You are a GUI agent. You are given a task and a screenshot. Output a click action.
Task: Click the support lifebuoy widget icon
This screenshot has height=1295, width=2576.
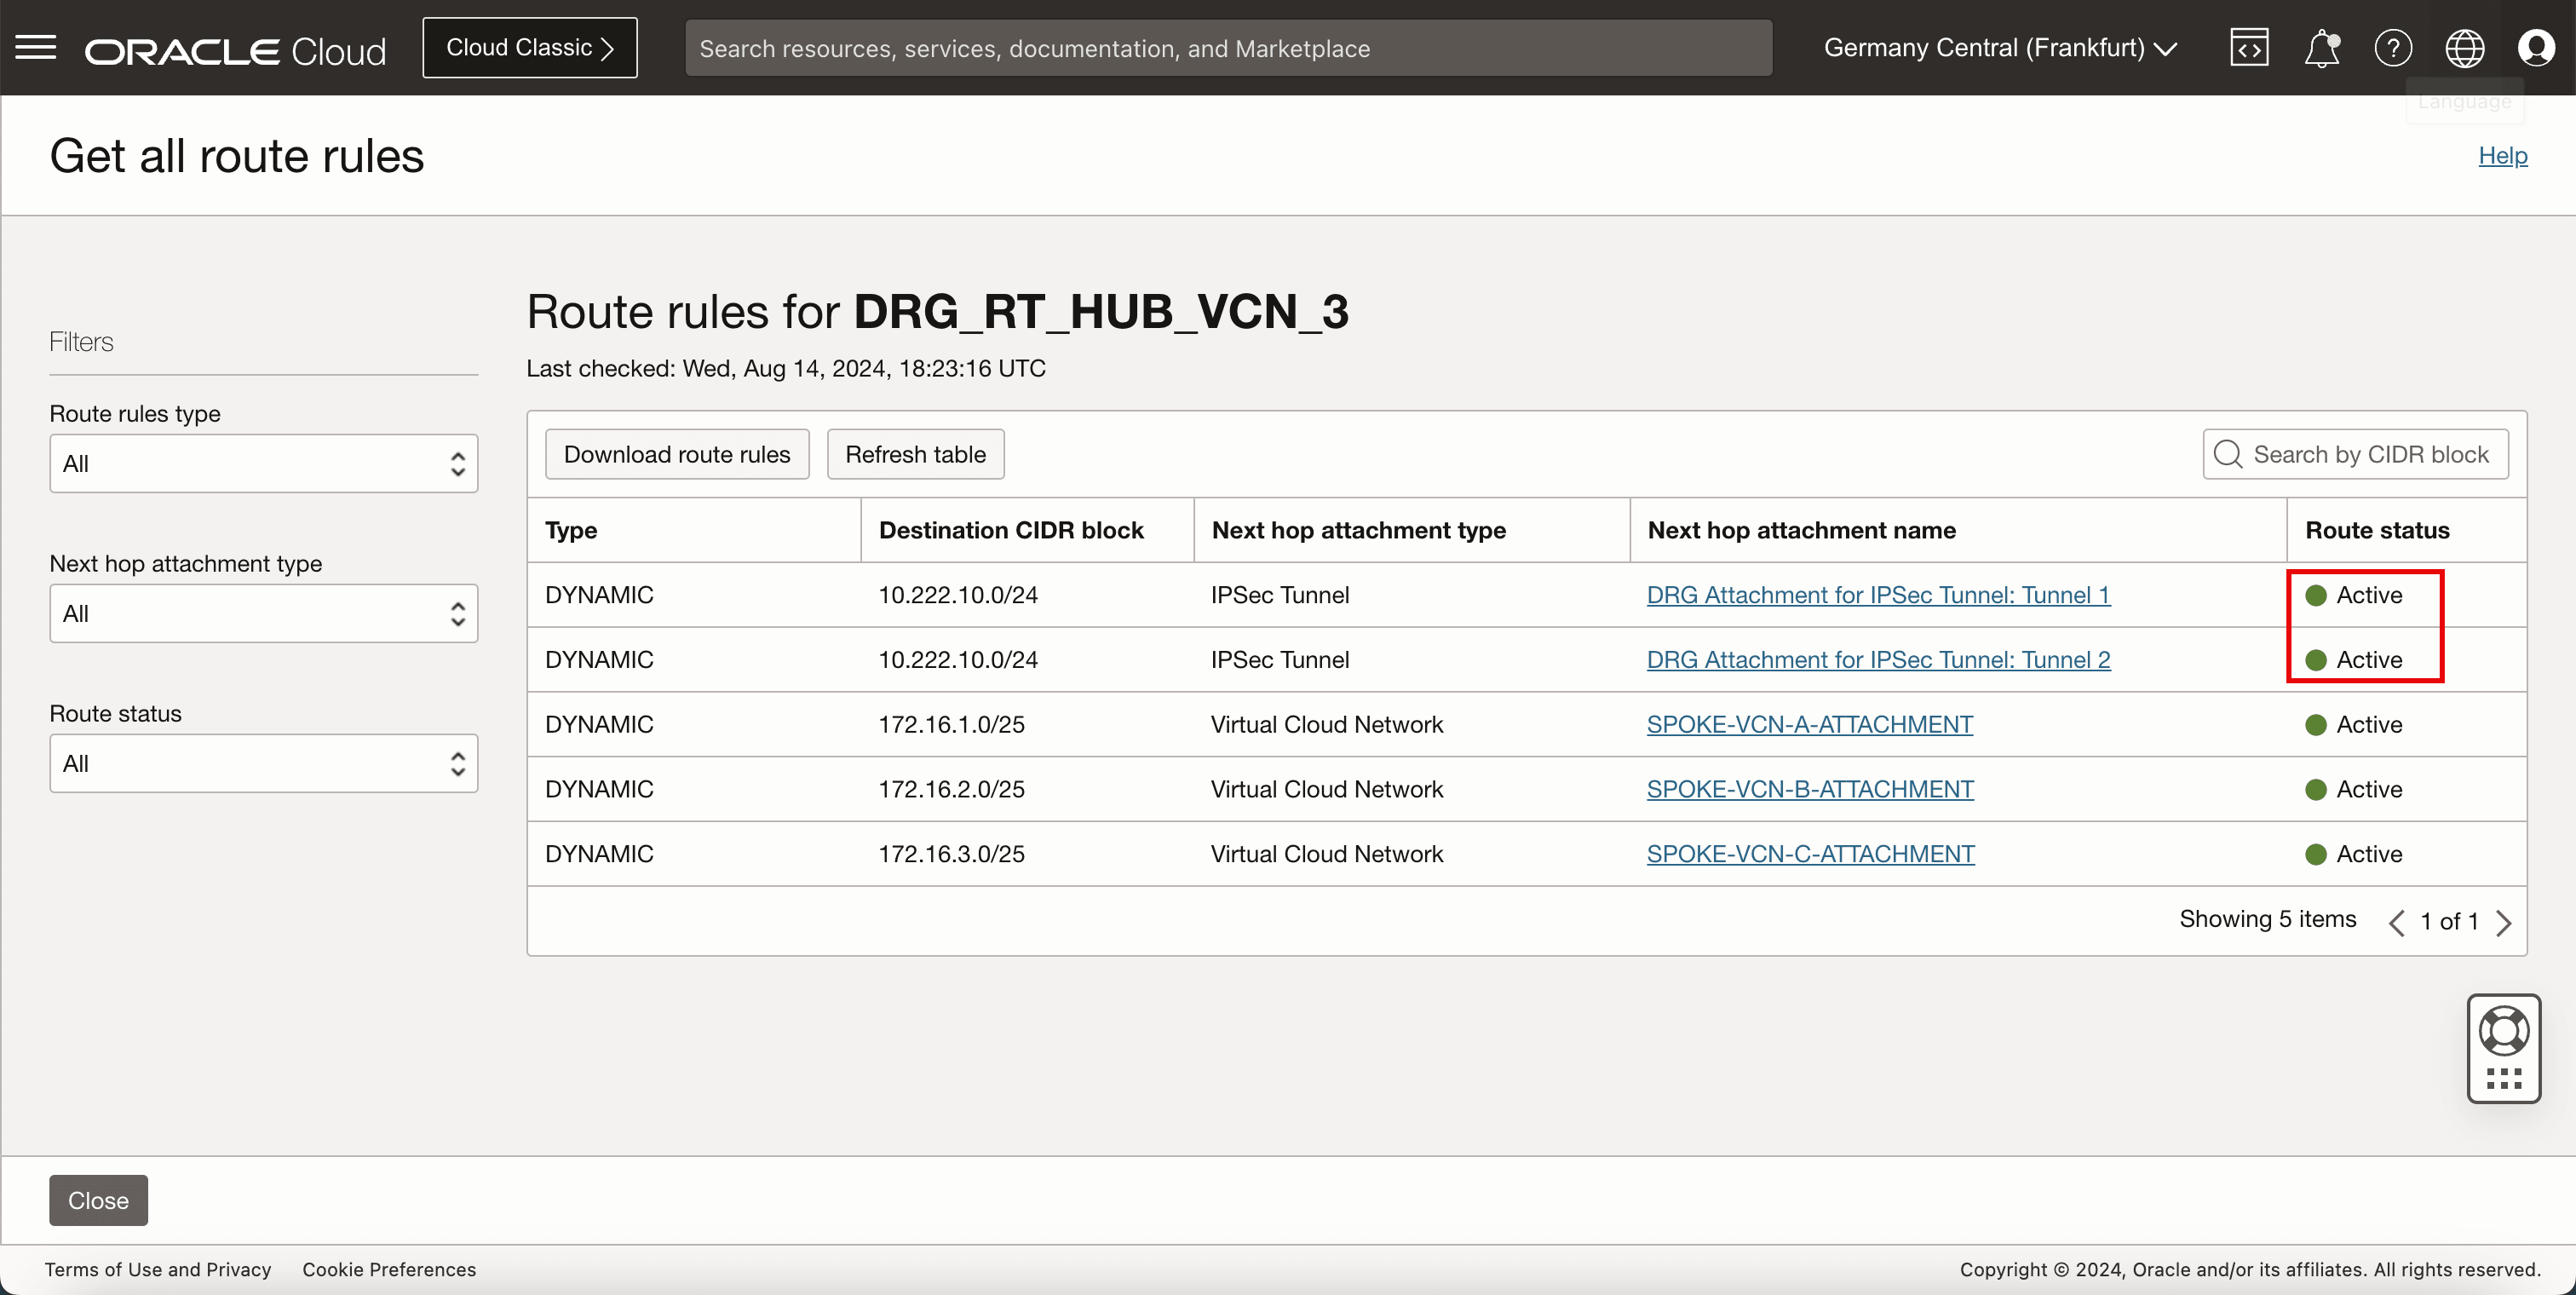pos(2503,1031)
